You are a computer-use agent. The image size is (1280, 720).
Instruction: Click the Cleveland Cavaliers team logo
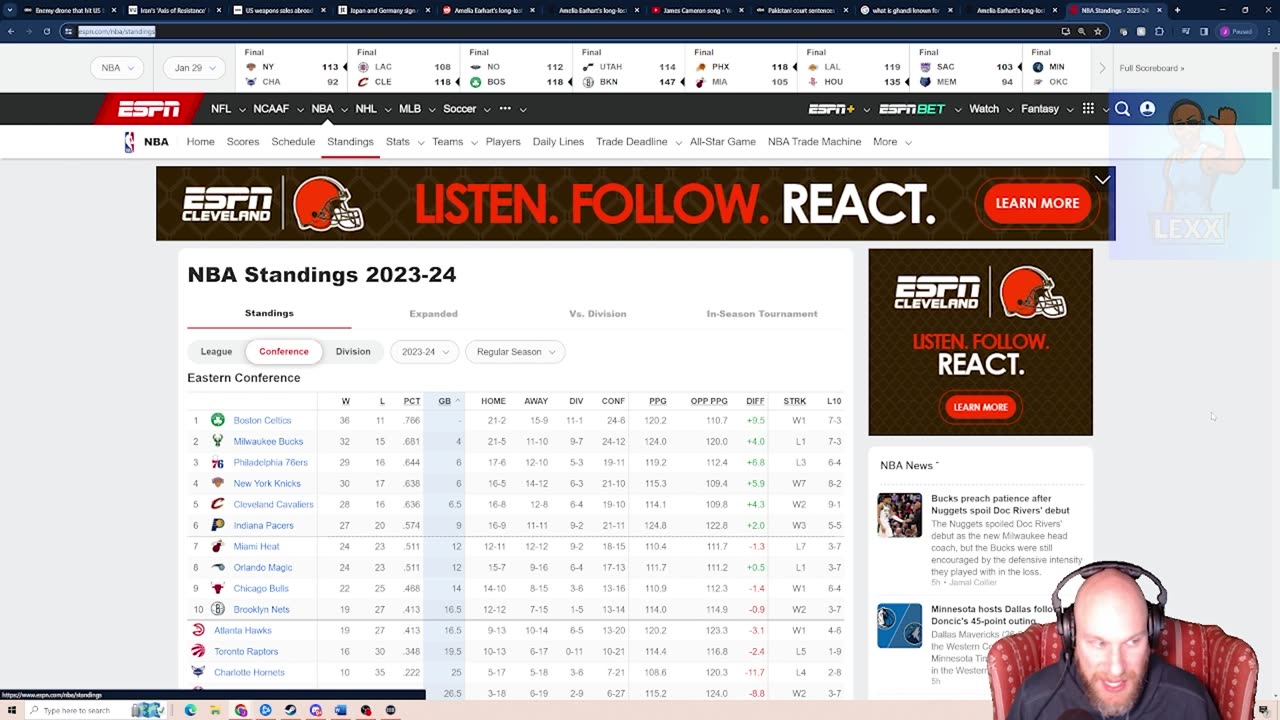coord(218,504)
